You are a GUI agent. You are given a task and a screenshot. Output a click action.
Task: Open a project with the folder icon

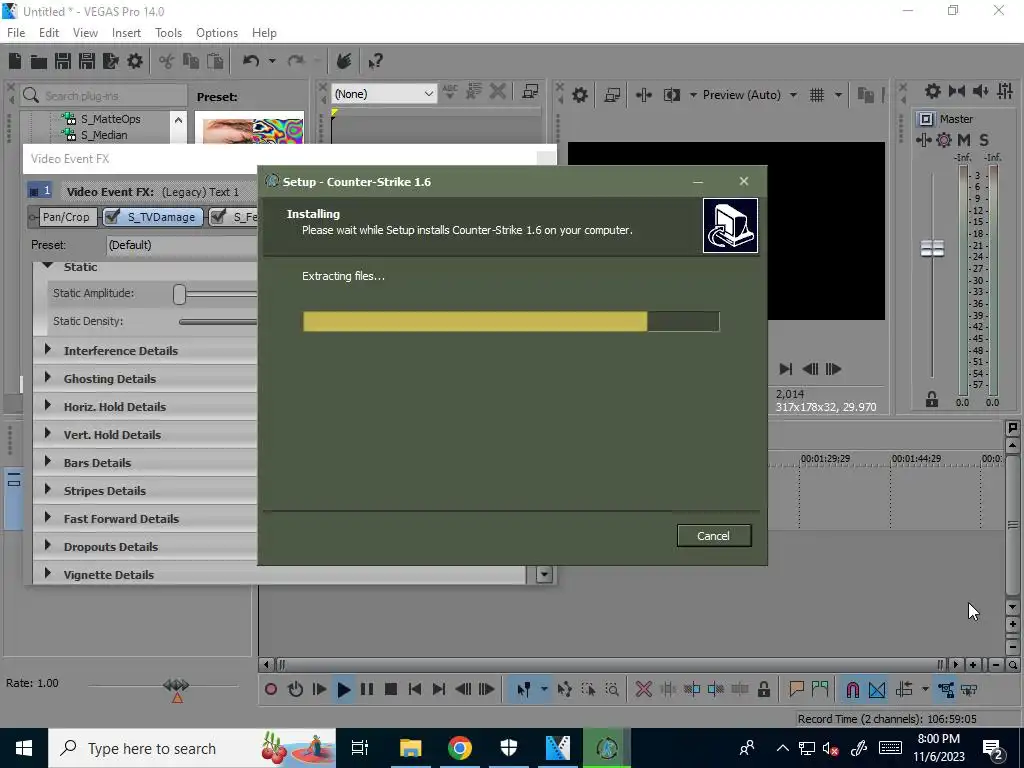click(39, 61)
